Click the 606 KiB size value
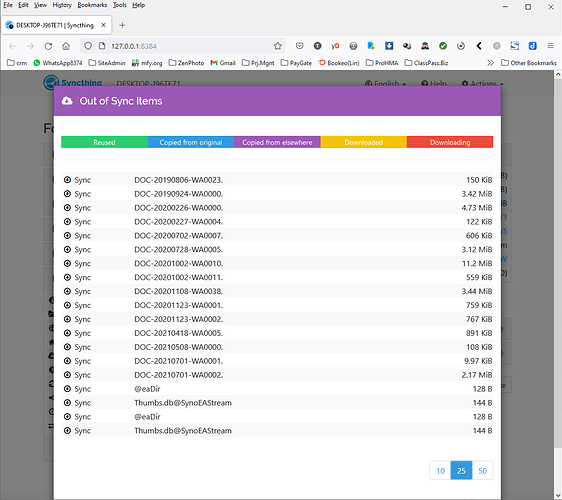This screenshot has width=562, height=500. pyautogui.click(x=479, y=235)
